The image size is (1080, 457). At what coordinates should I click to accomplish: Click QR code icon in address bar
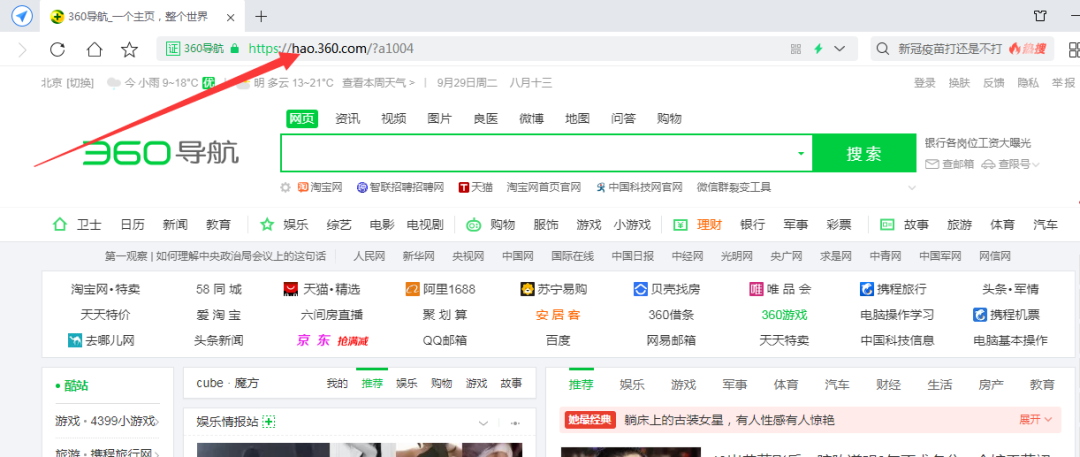pos(796,49)
